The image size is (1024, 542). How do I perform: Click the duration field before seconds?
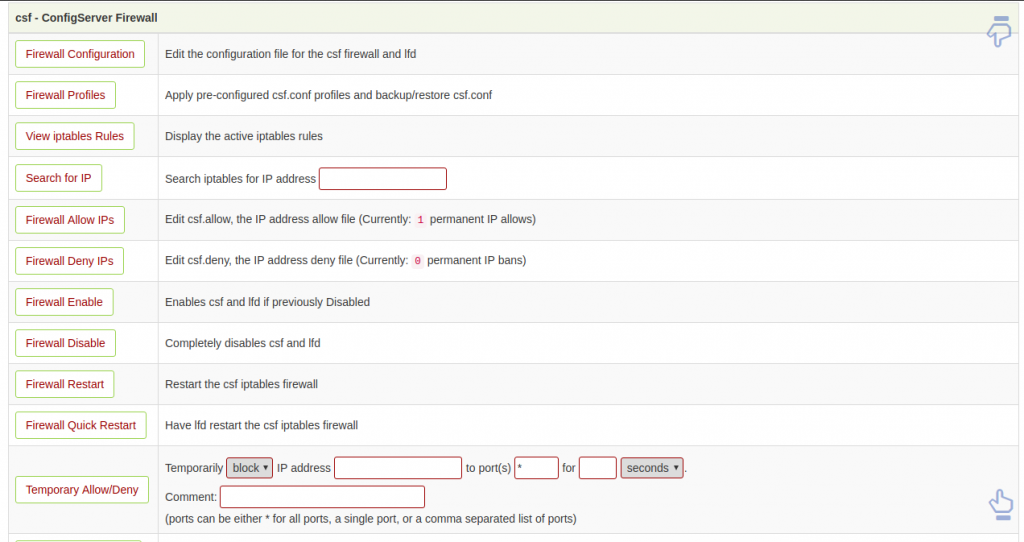click(598, 468)
